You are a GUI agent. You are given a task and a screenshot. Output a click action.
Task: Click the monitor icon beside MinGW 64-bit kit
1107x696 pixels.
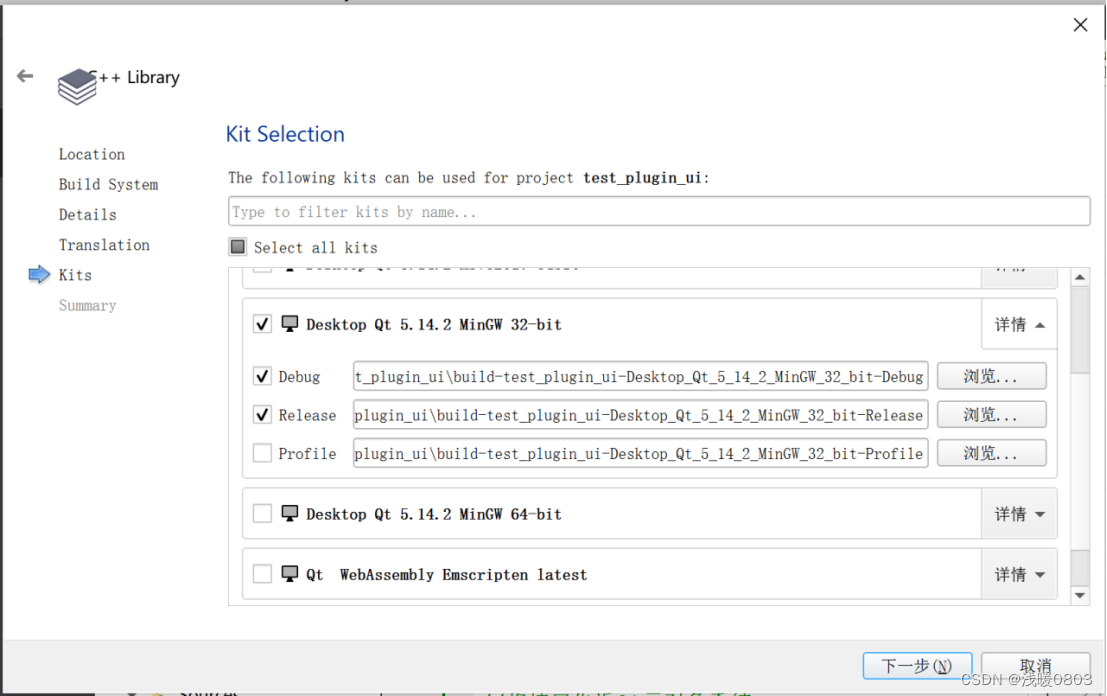tap(289, 513)
